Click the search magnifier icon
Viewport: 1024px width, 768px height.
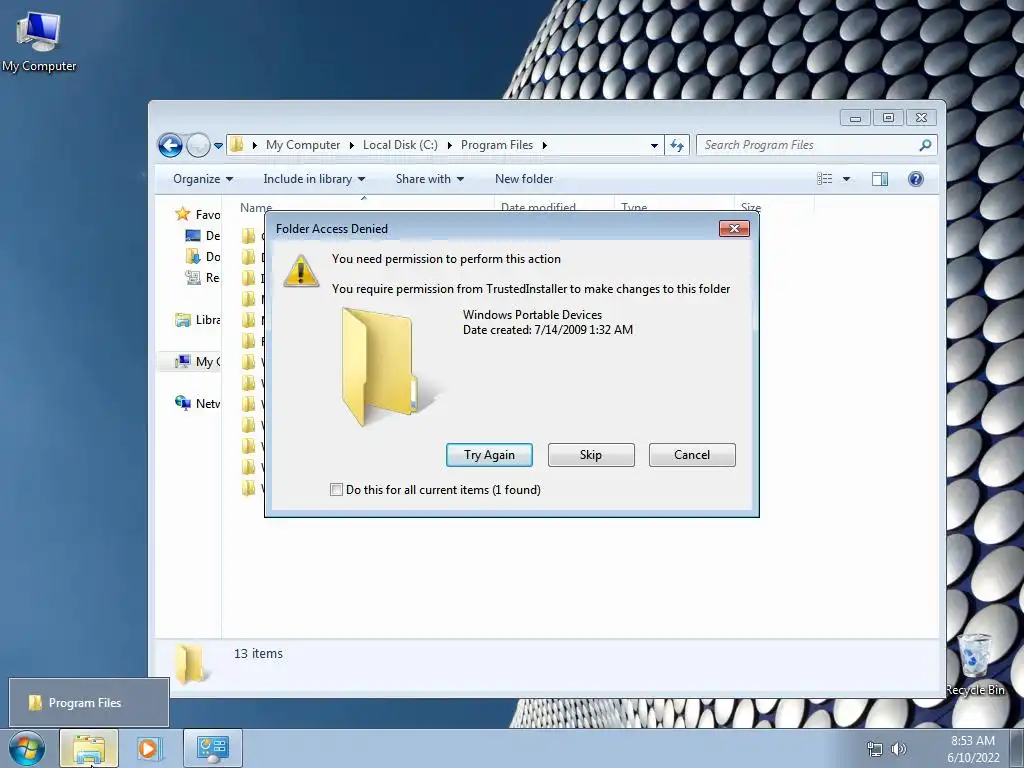coord(925,145)
